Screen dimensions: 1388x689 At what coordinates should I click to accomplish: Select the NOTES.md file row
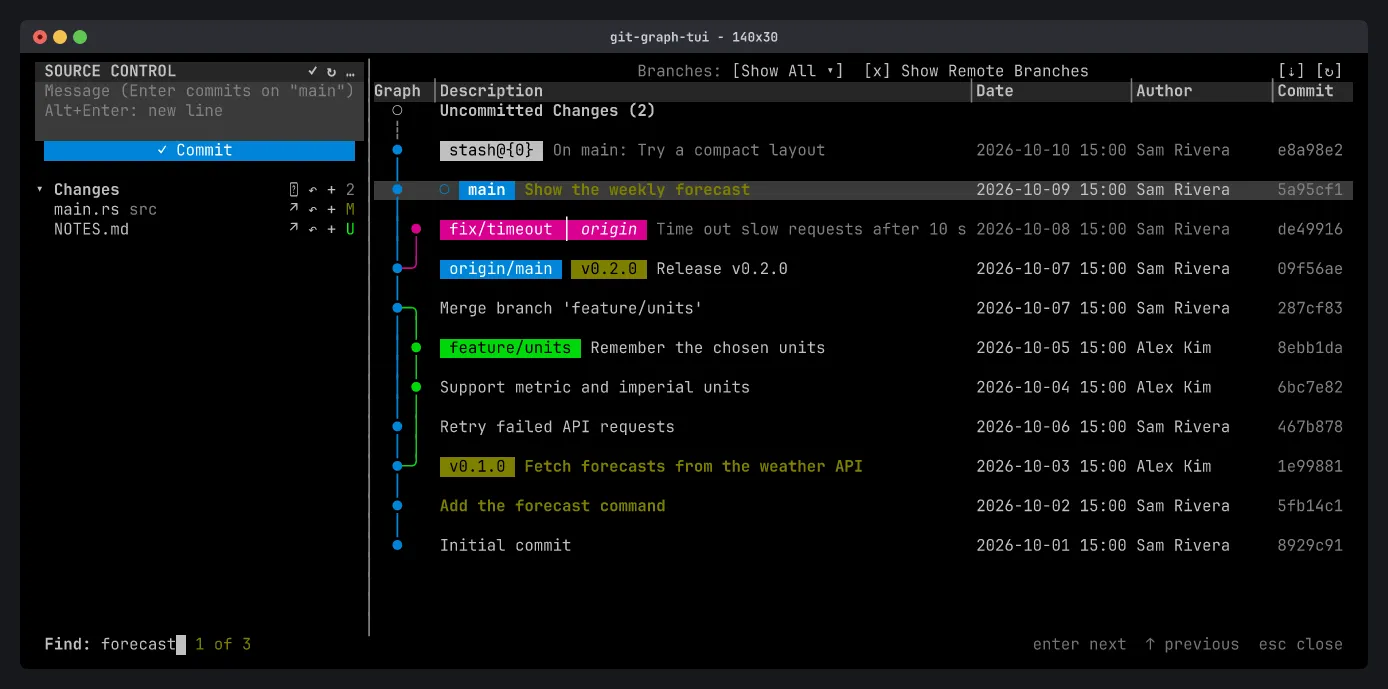[199, 229]
